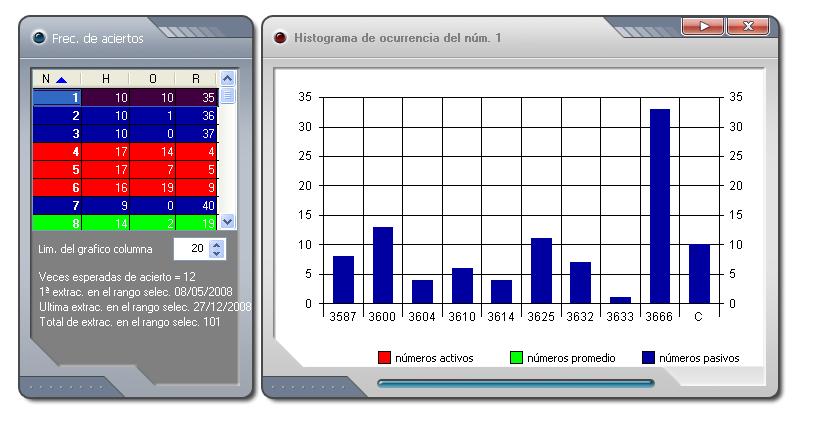This screenshot has width=824, height=427.
Task: Click the O column header
Action: (152, 79)
